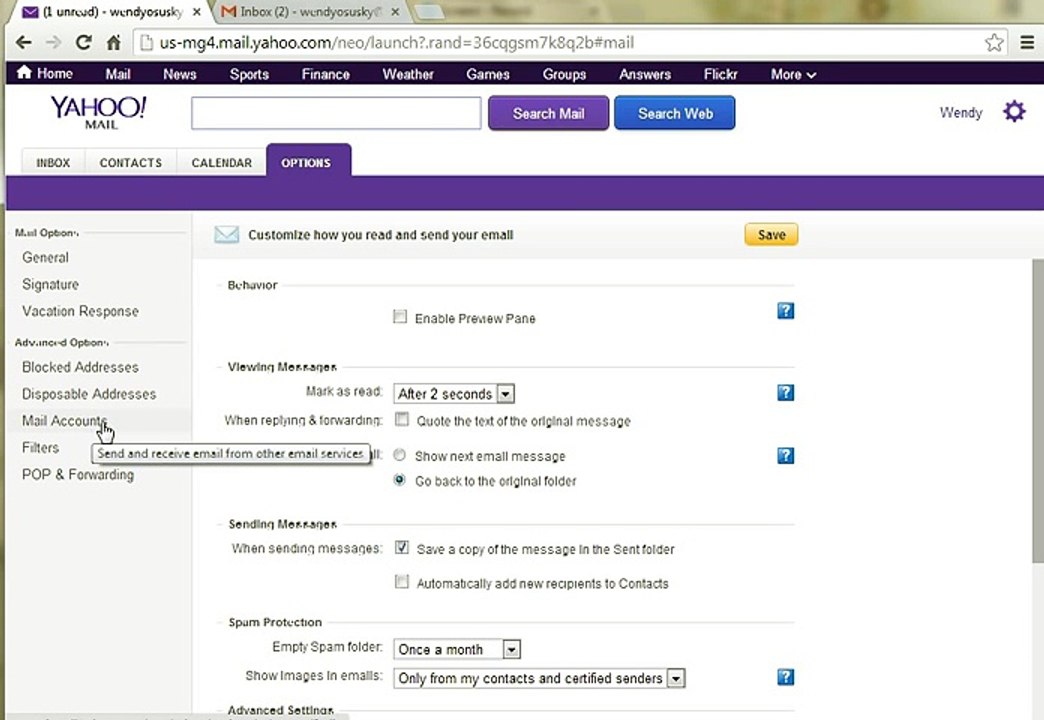
Task: Open POP & Forwarding settings
Action: click(x=78, y=474)
